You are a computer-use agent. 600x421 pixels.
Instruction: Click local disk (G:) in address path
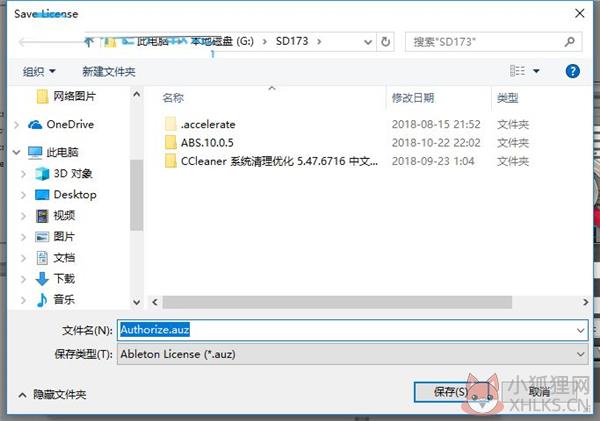point(222,41)
